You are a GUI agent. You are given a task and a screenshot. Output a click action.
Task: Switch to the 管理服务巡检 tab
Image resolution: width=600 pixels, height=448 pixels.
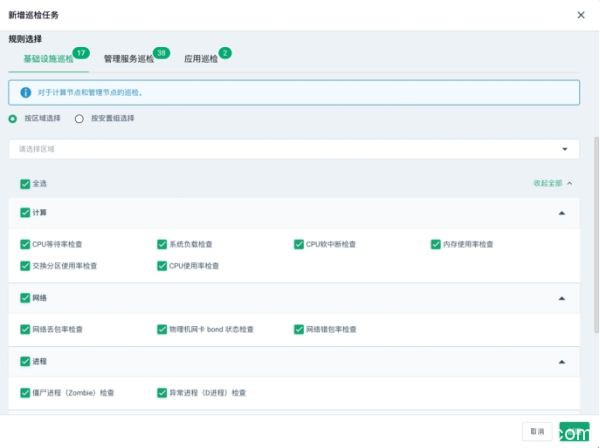(129, 59)
